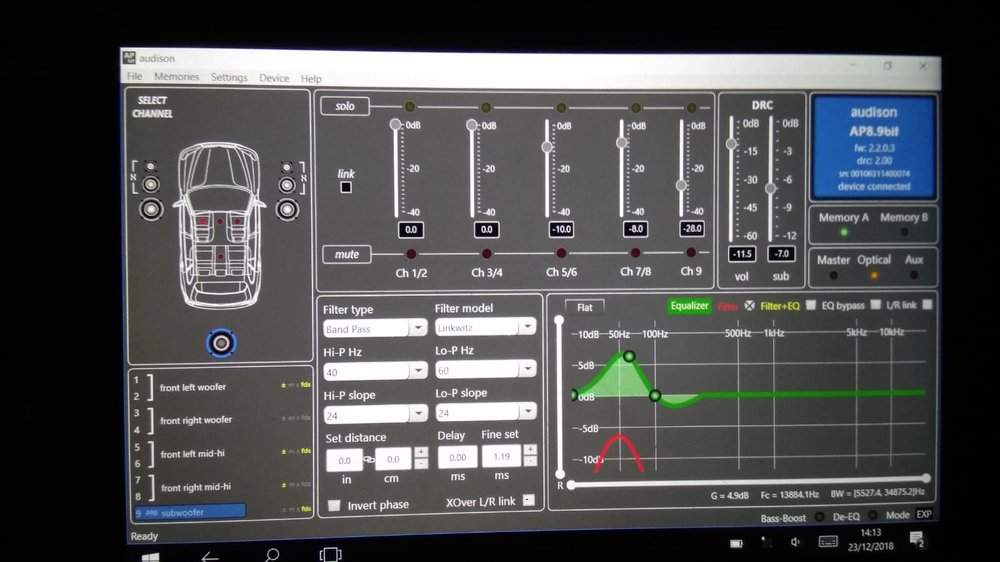This screenshot has height=562, width=1000.
Task: Mute channel Ch 5/6 indicator
Action: point(561,253)
